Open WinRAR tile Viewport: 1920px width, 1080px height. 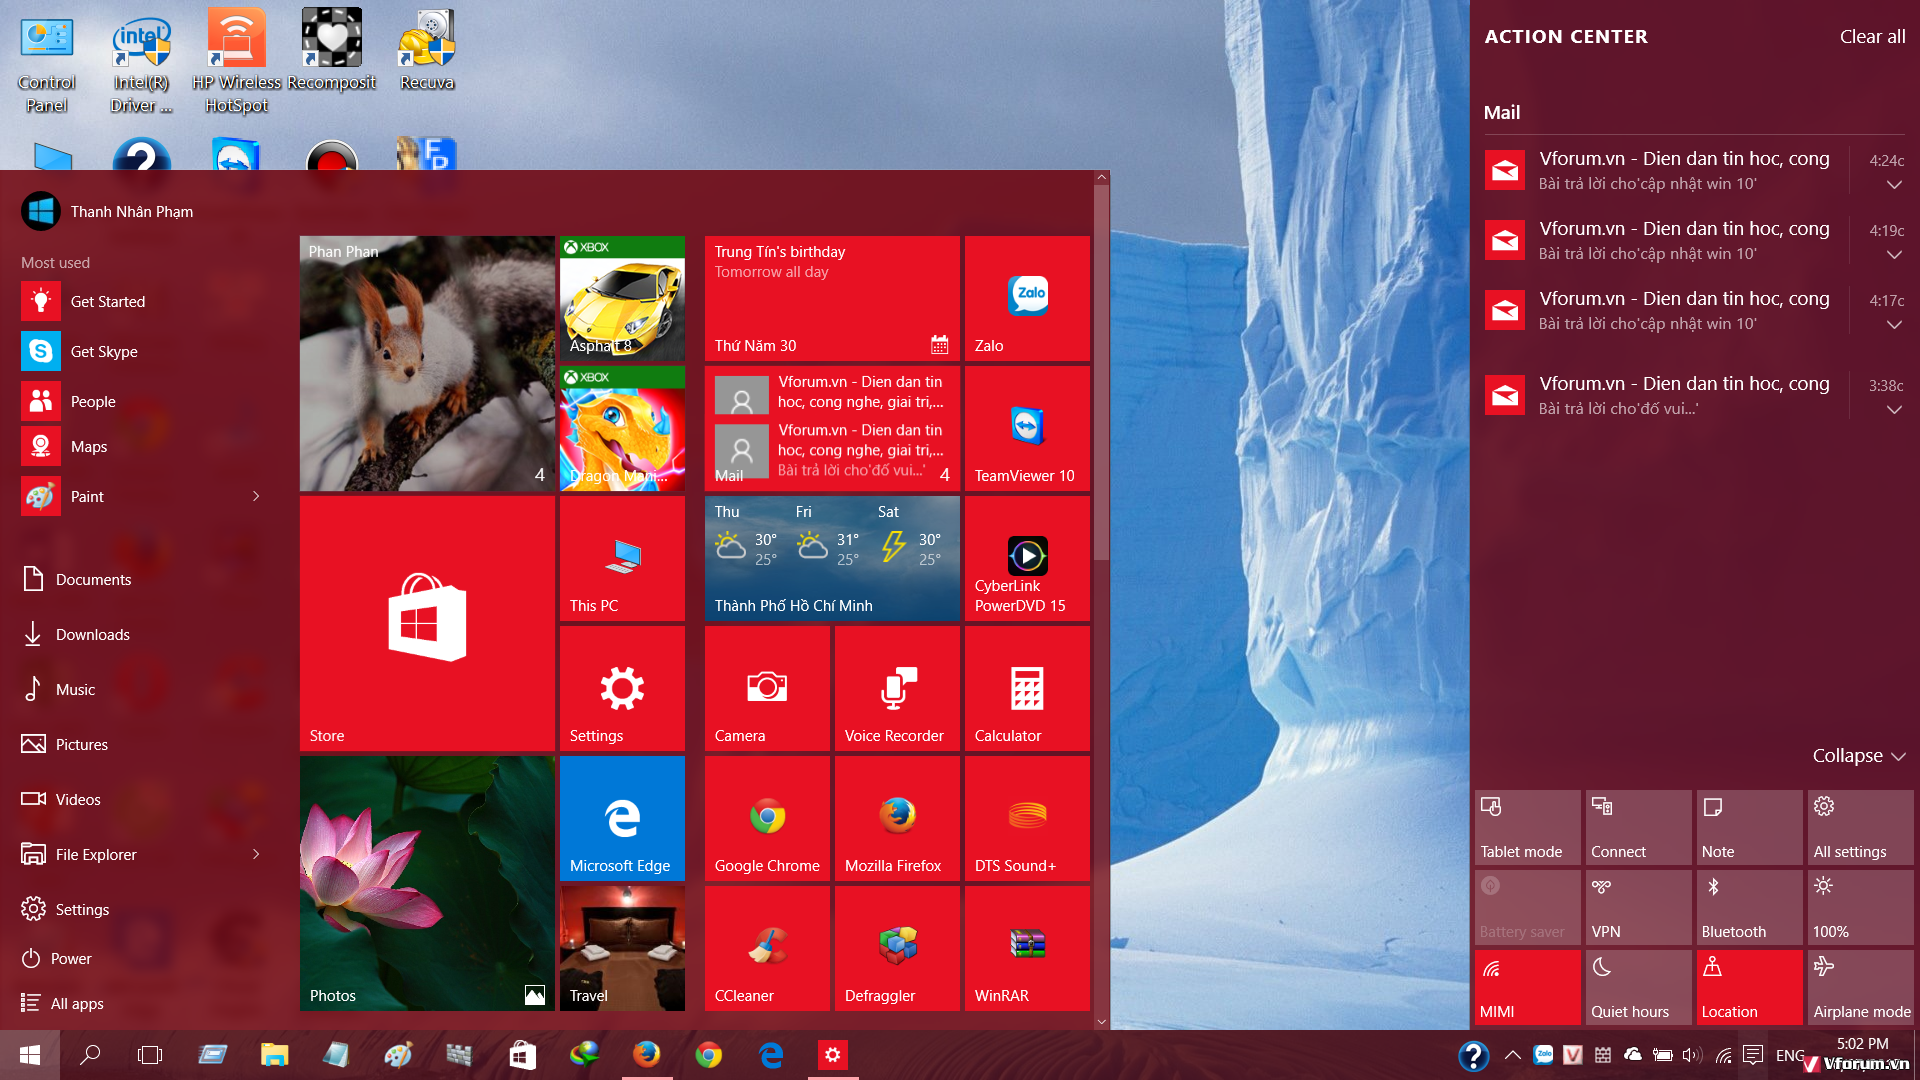pyautogui.click(x=1027, y=948)
